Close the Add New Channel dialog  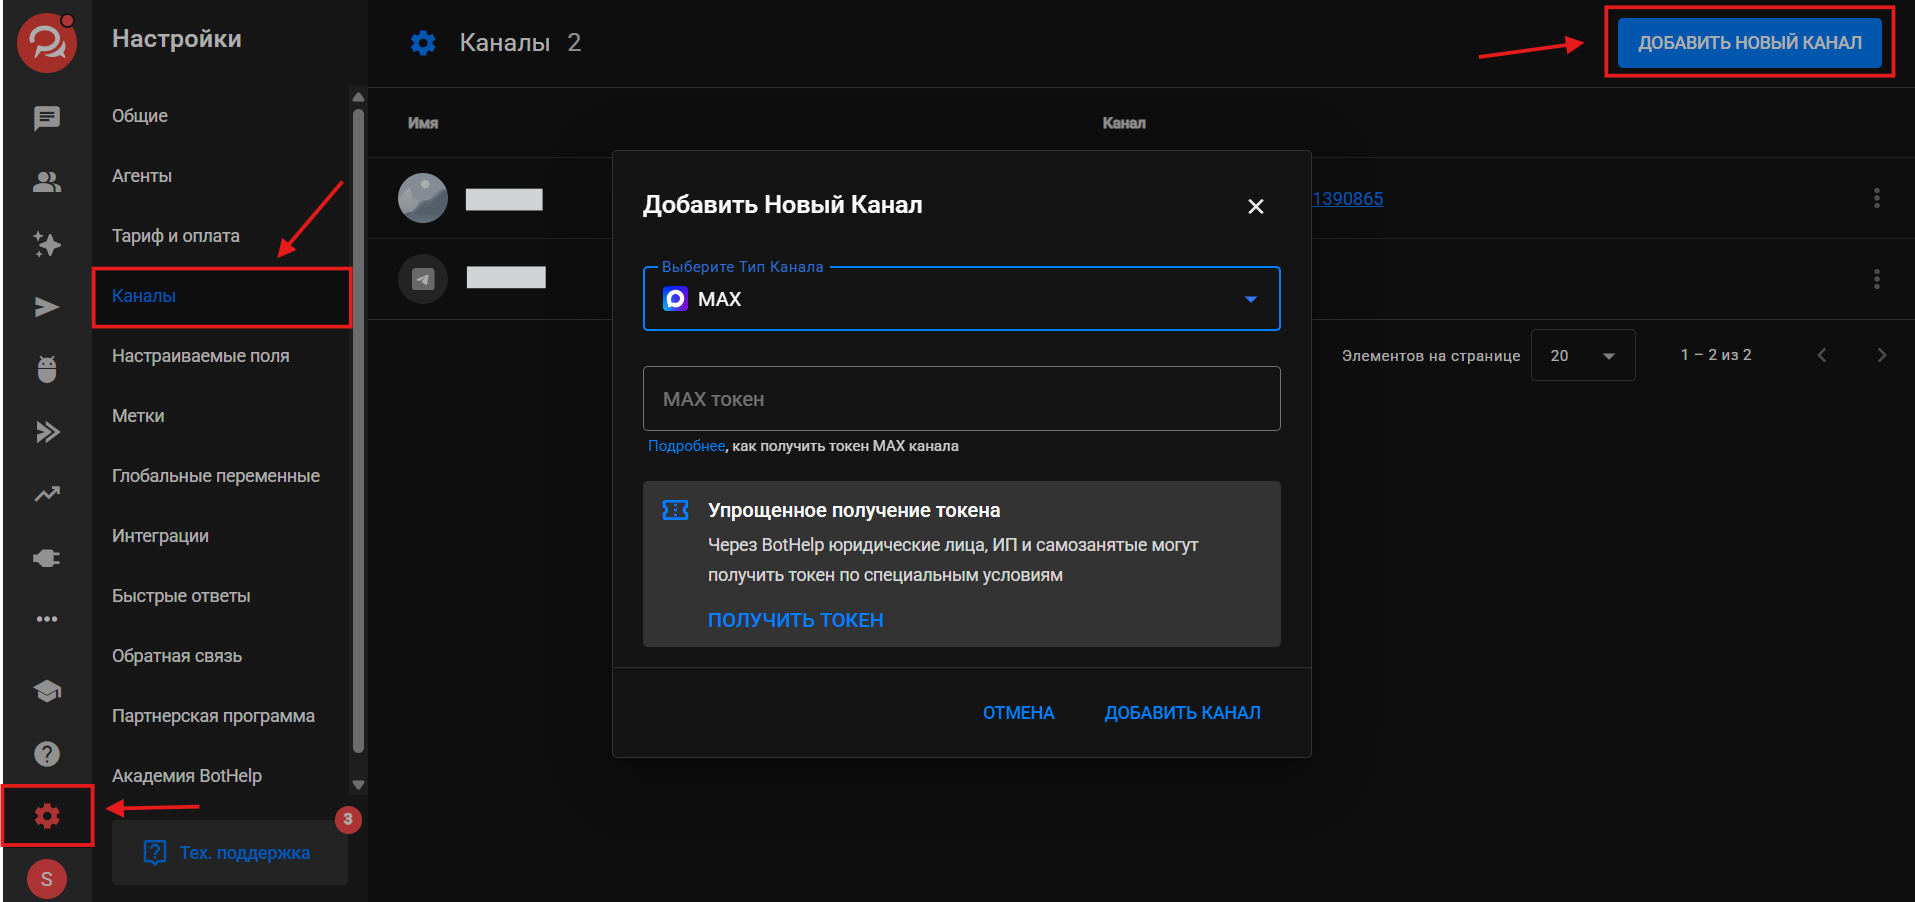(1256, 206)
